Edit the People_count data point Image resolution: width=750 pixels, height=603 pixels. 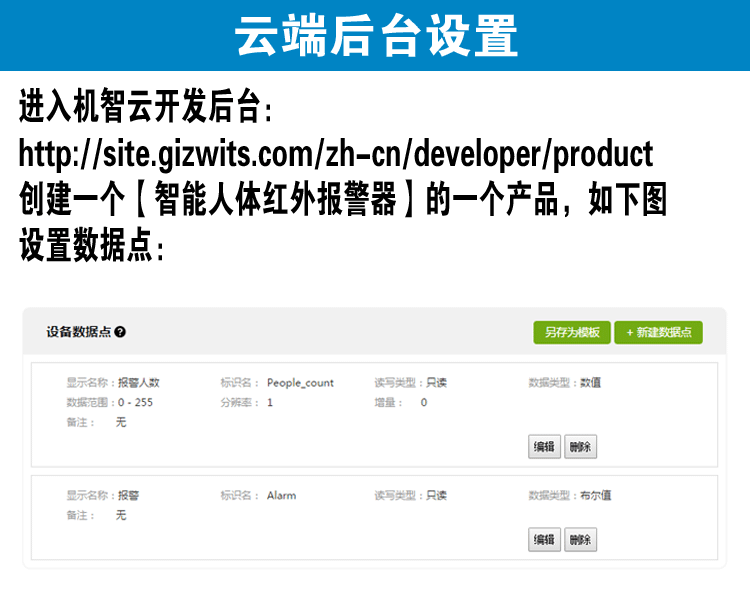click(544, 447)
